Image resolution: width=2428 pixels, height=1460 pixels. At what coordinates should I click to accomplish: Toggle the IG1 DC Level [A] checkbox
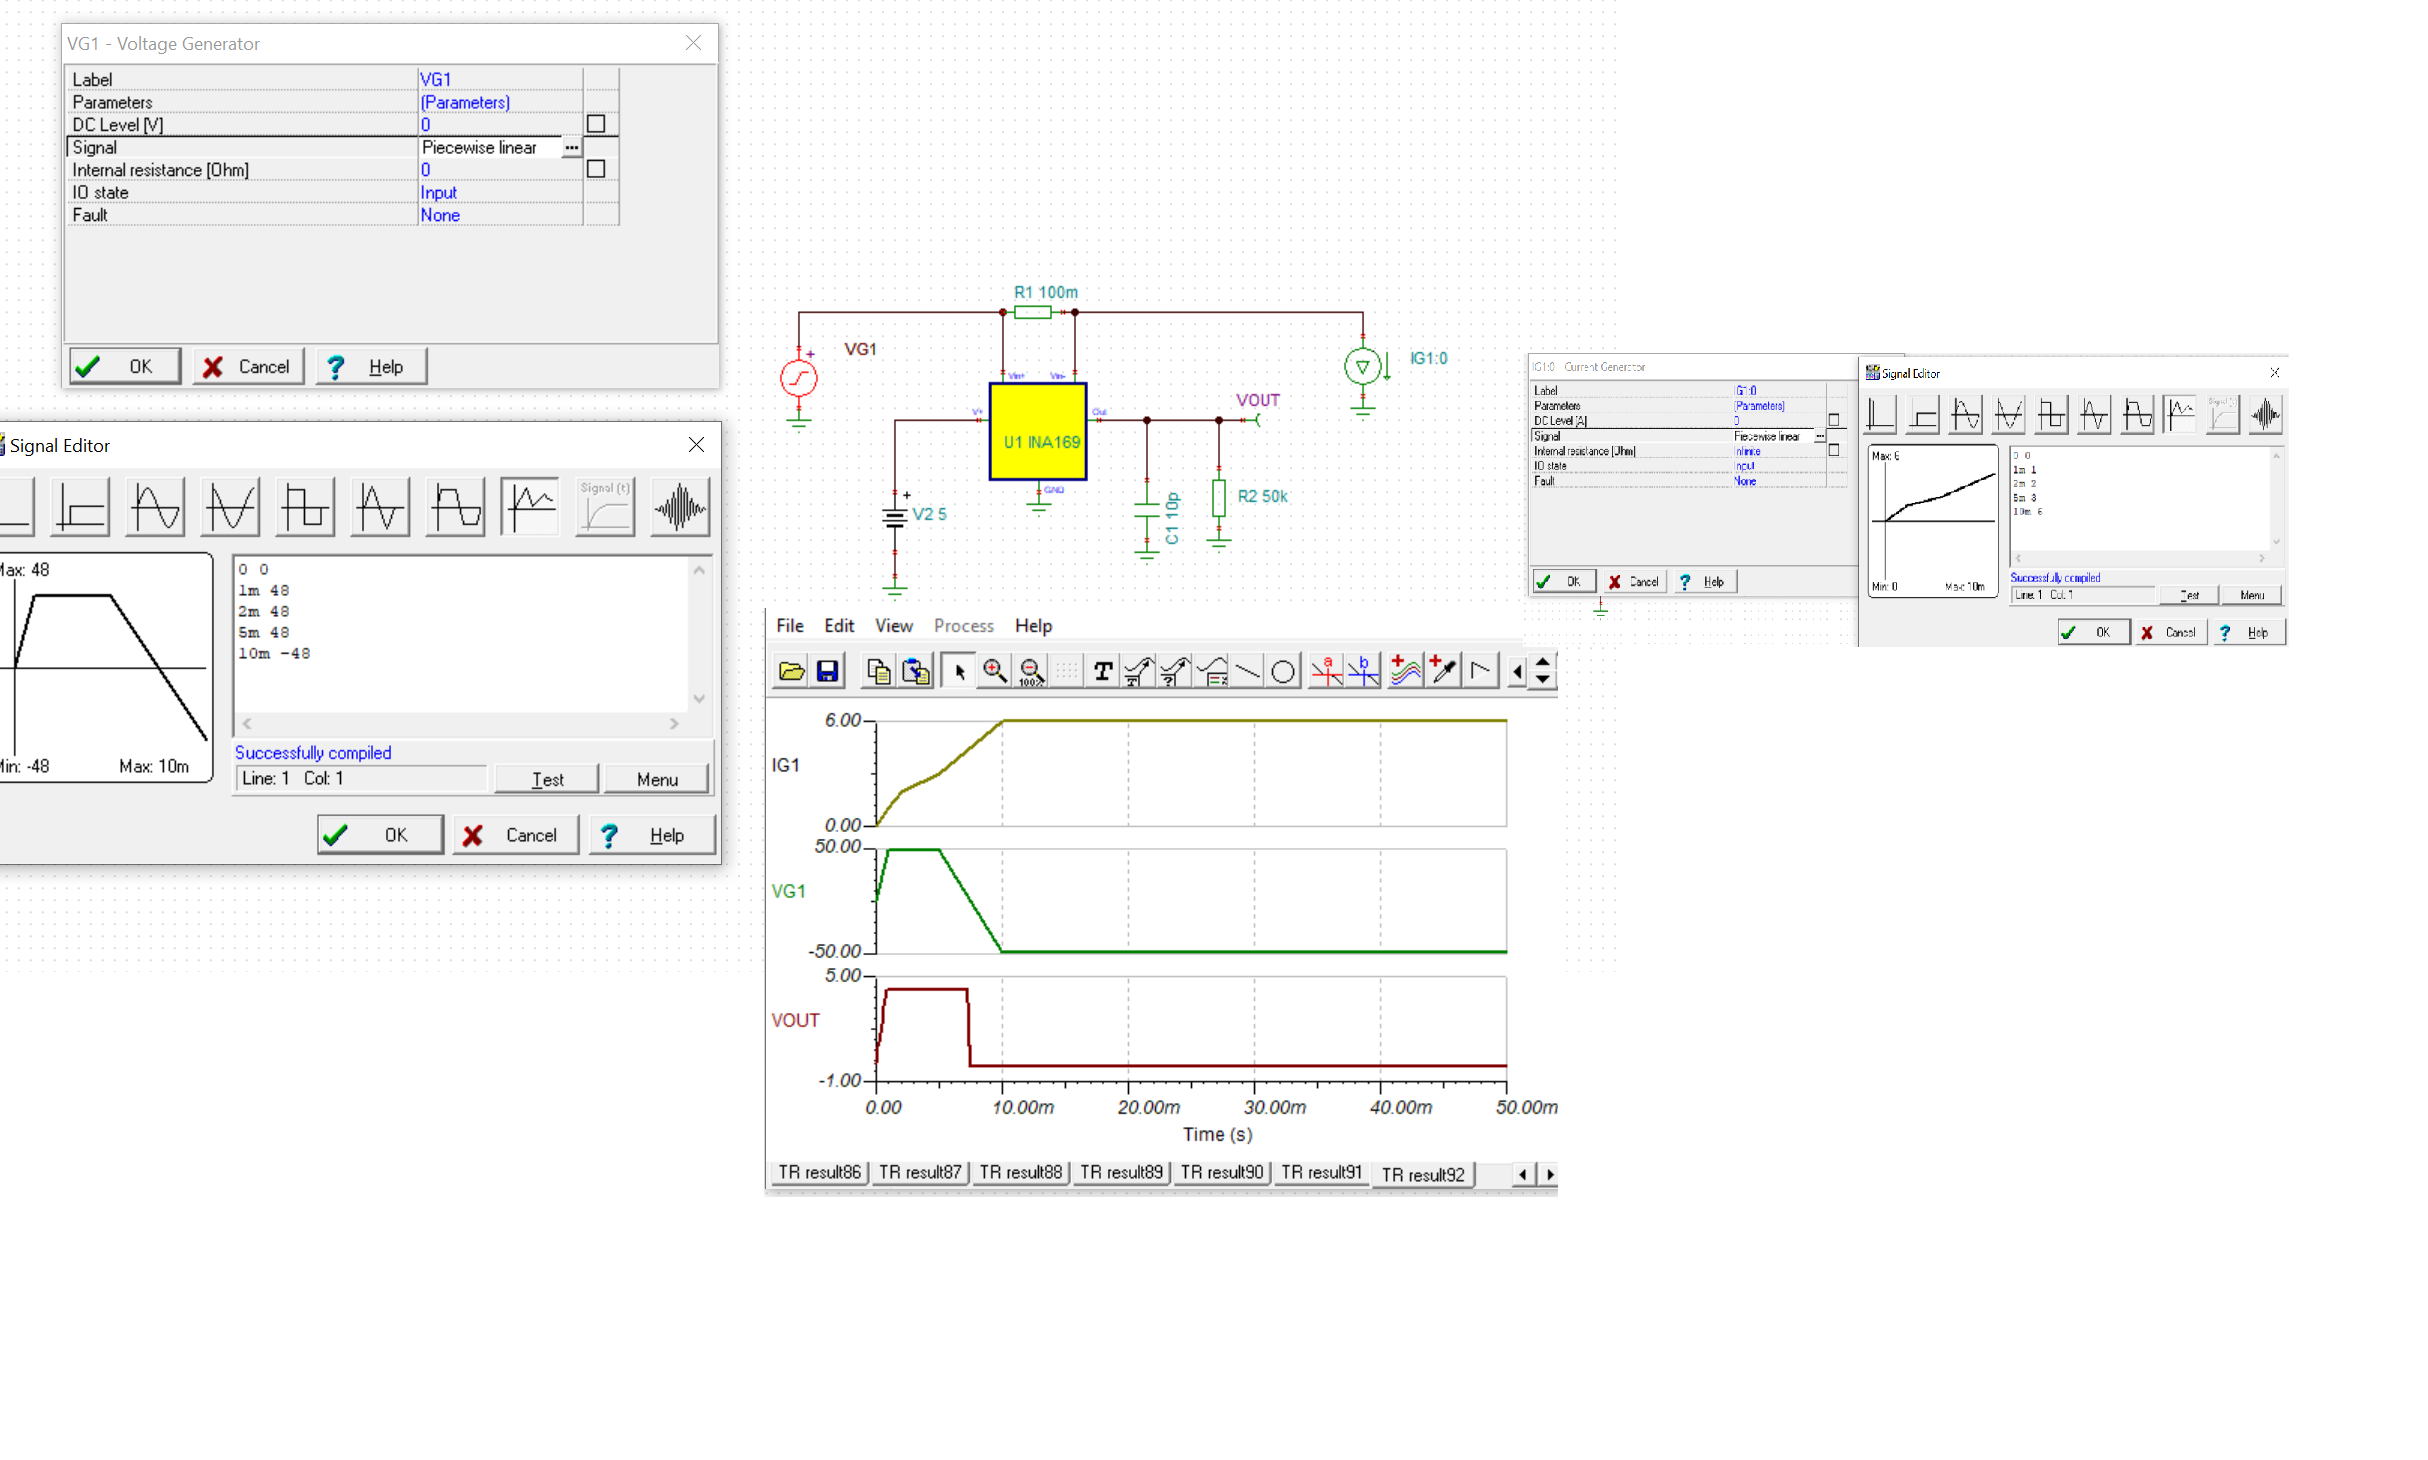(1834, 420)
